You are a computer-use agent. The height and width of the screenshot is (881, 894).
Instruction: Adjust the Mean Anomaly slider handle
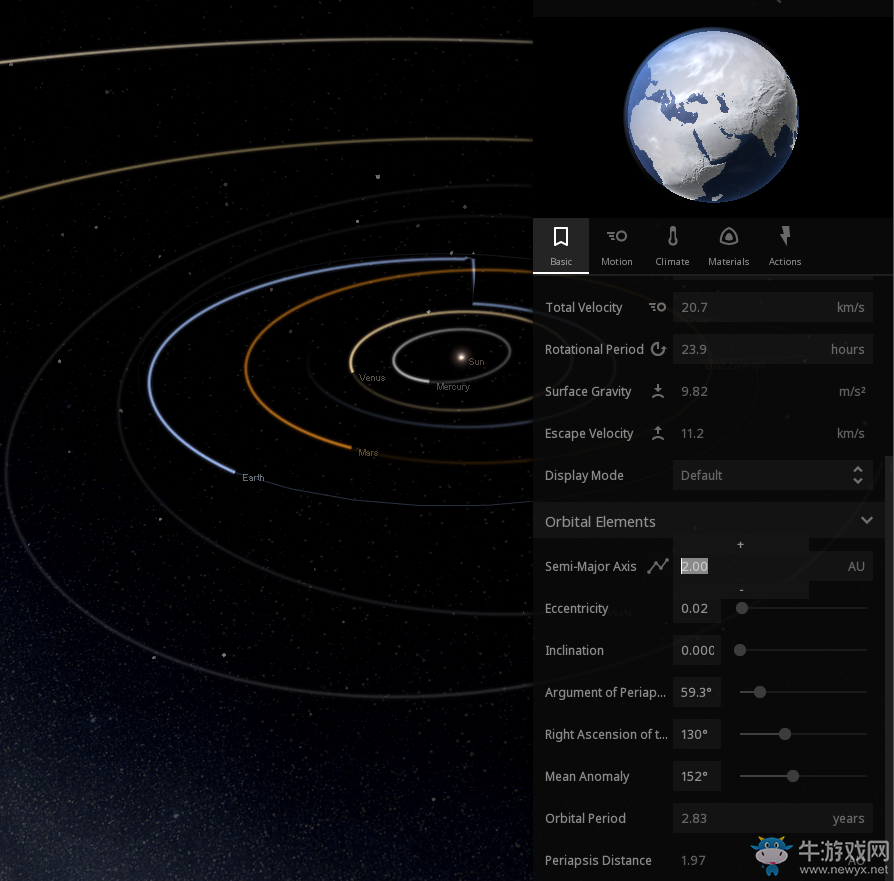click(793, 776)
